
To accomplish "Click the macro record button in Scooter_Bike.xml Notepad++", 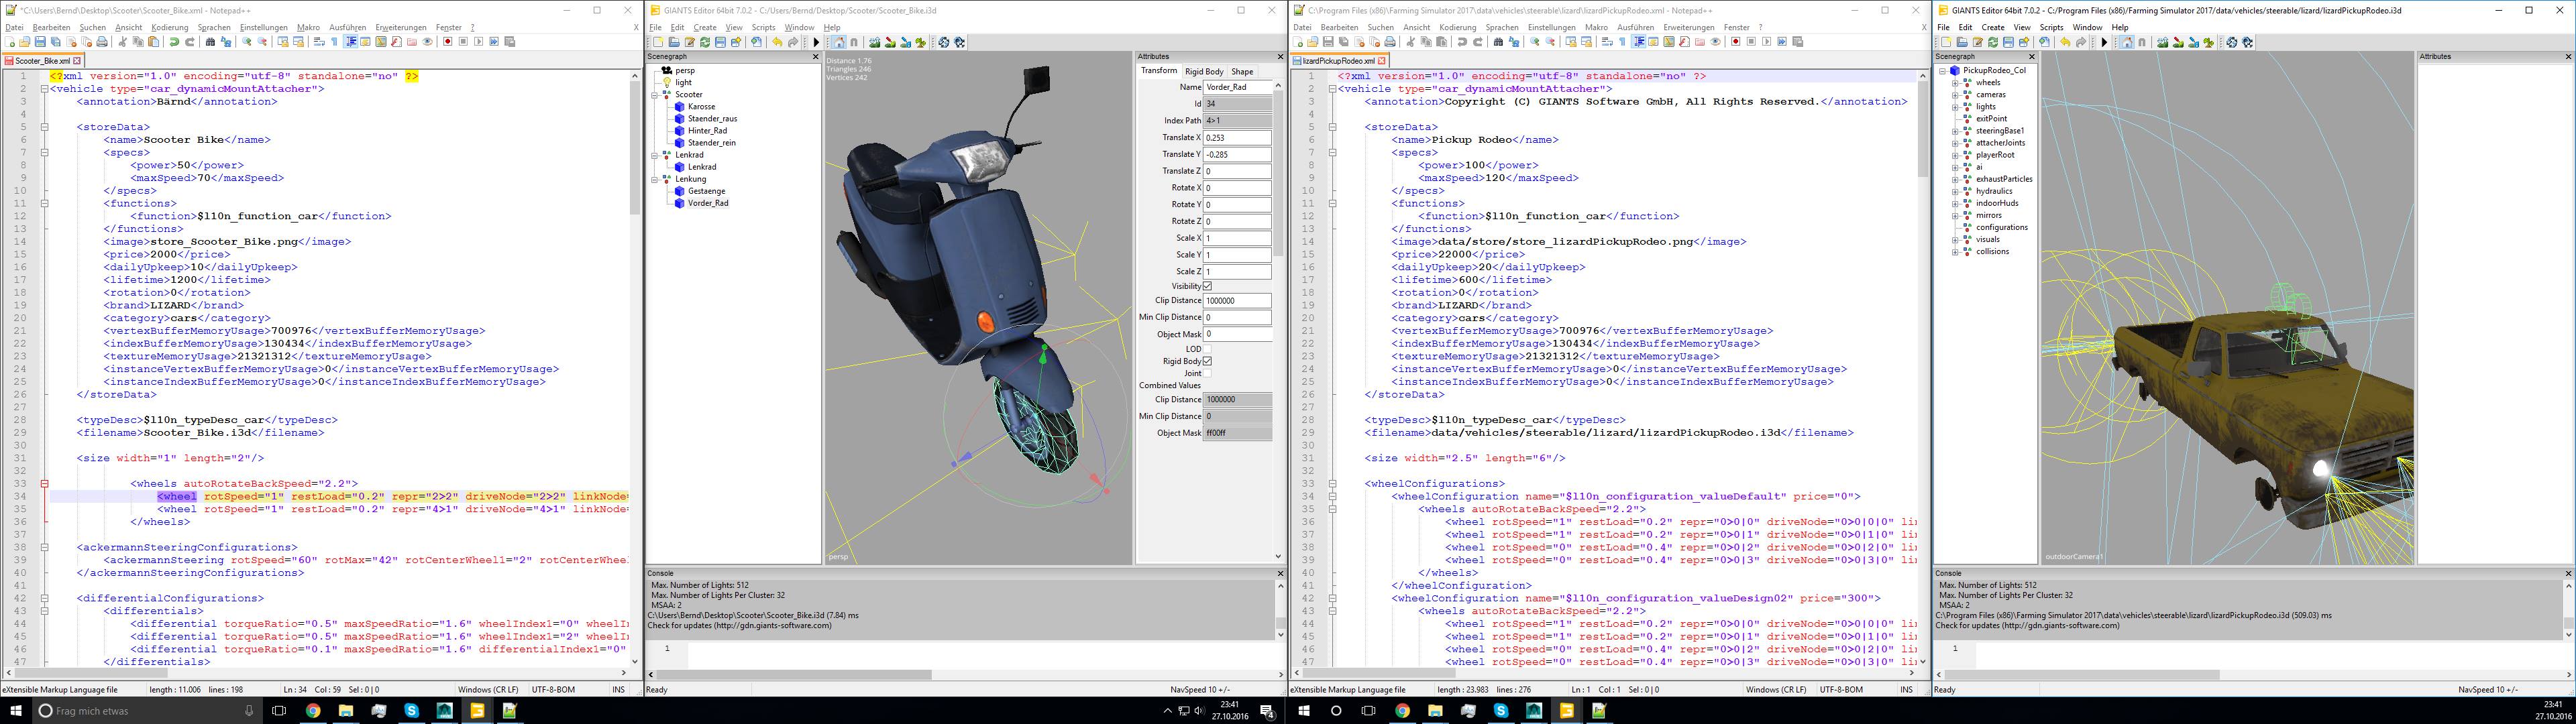I will click(x=448, y=42).
